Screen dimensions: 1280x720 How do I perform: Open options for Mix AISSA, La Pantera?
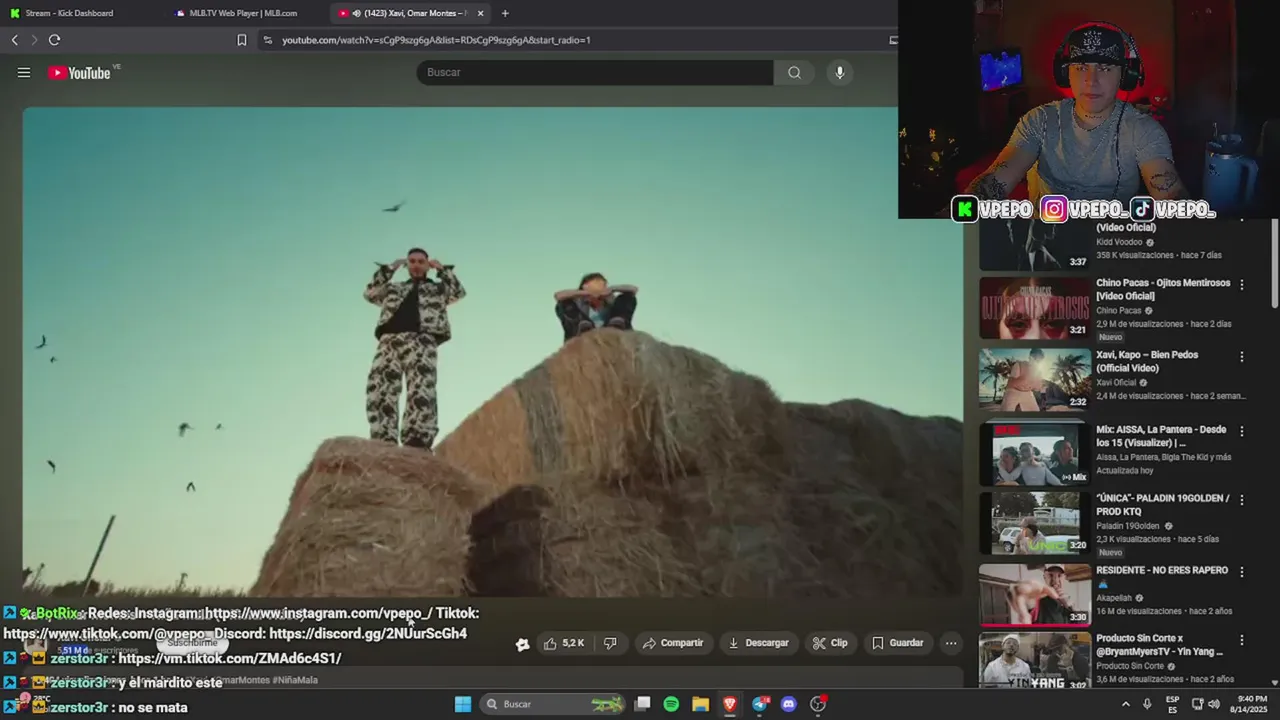tap(1242, 431)
